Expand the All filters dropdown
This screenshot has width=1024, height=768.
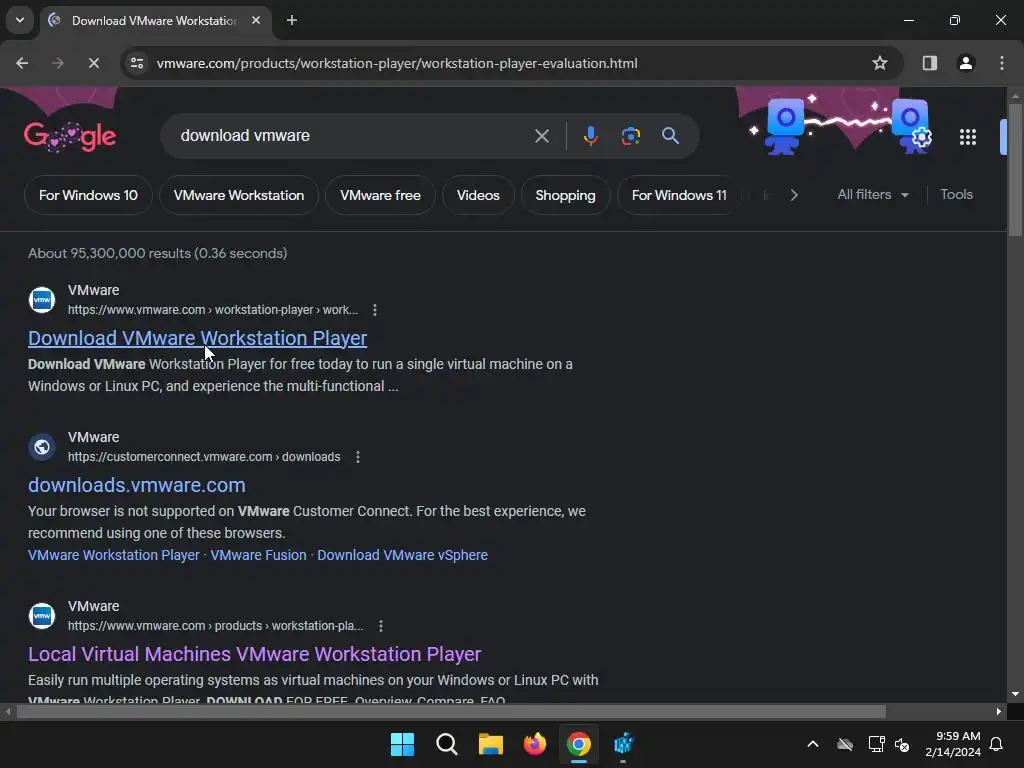coord(873,195)
